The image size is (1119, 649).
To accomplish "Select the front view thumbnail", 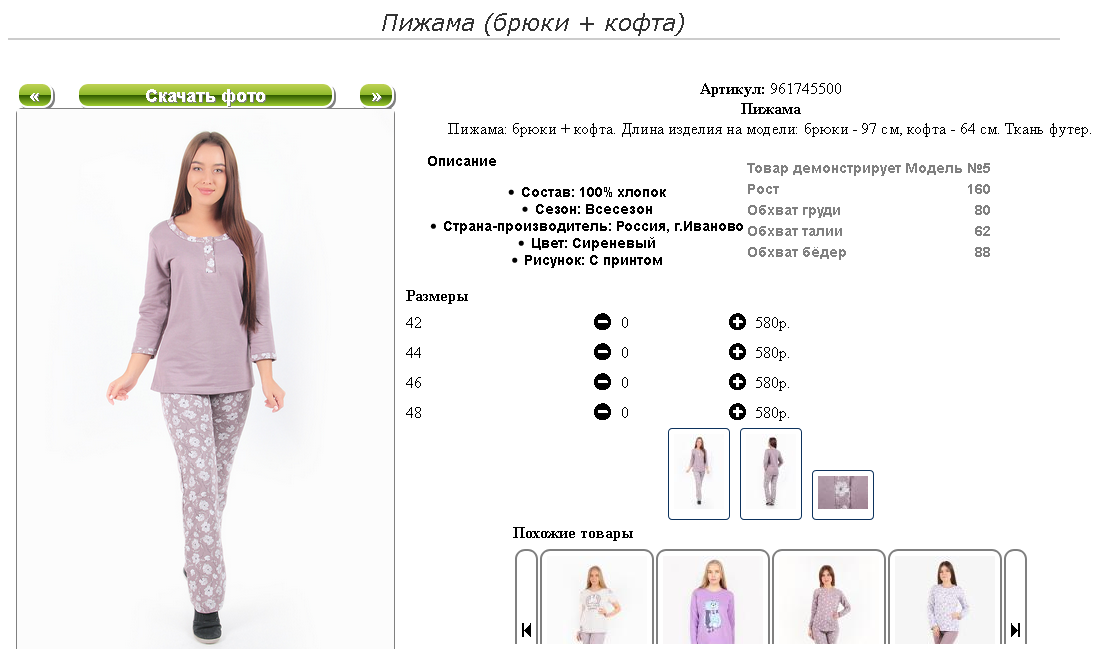I will click(x=699, y=473).
